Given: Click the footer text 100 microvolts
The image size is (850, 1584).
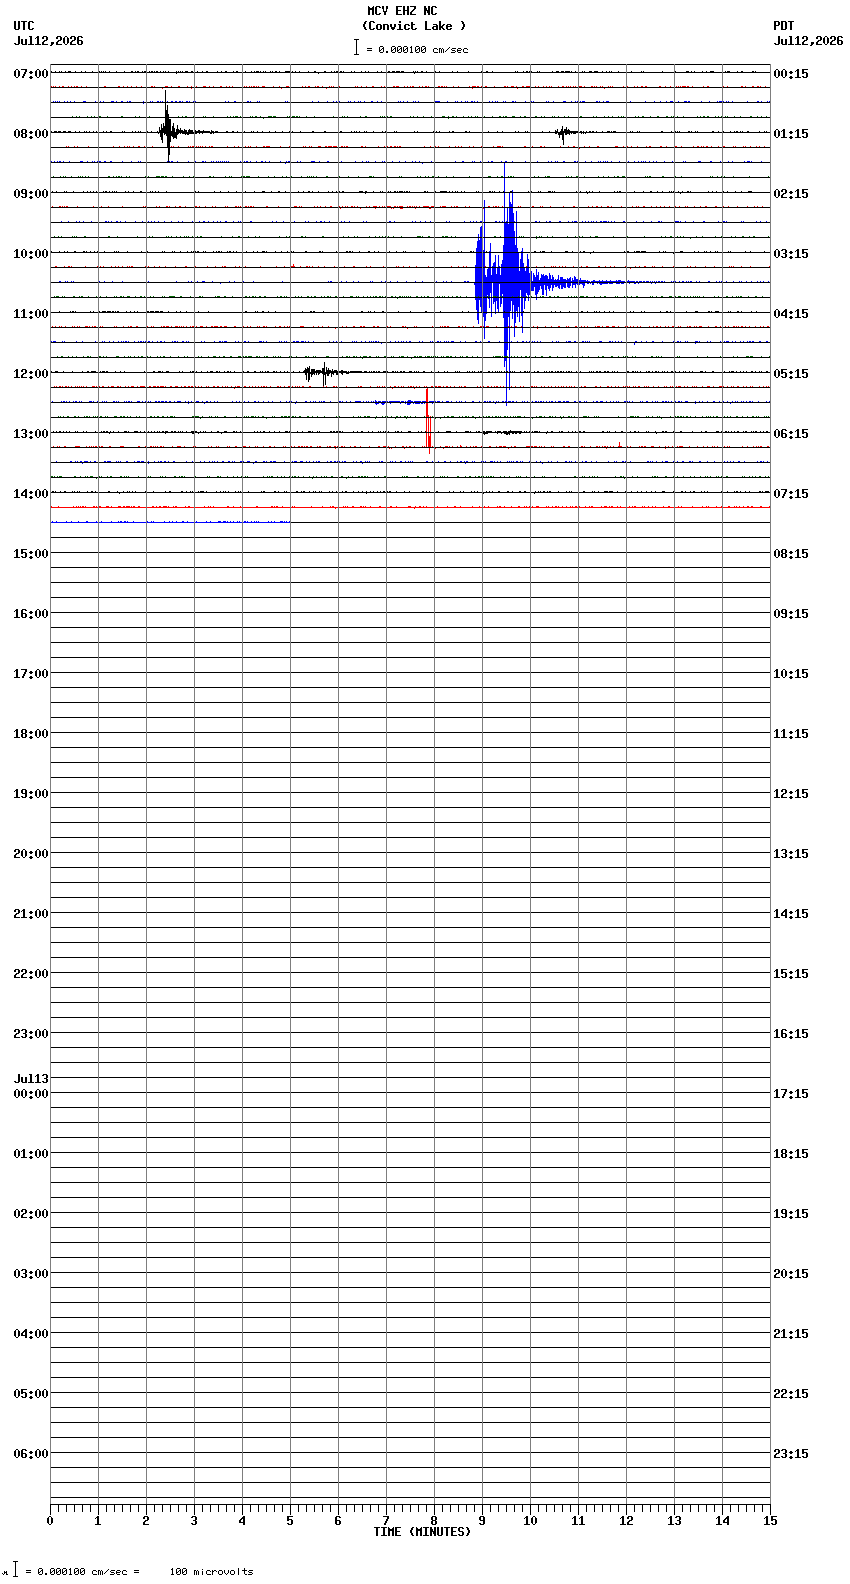Looking at the screenshot, I should point(211,1572).
